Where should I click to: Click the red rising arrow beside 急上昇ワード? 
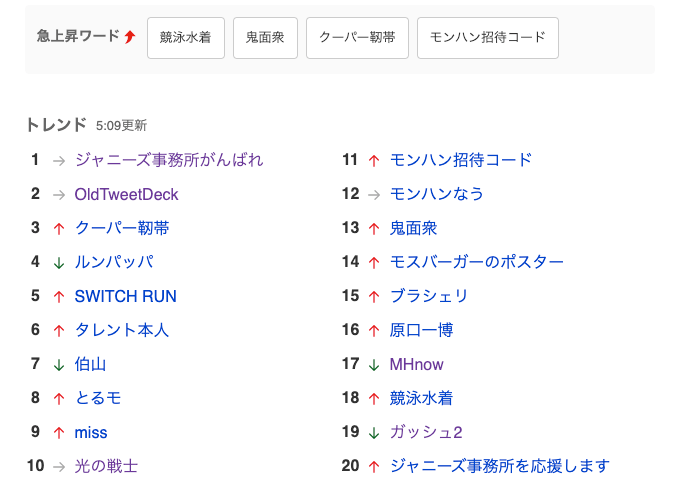click(130, 37)
